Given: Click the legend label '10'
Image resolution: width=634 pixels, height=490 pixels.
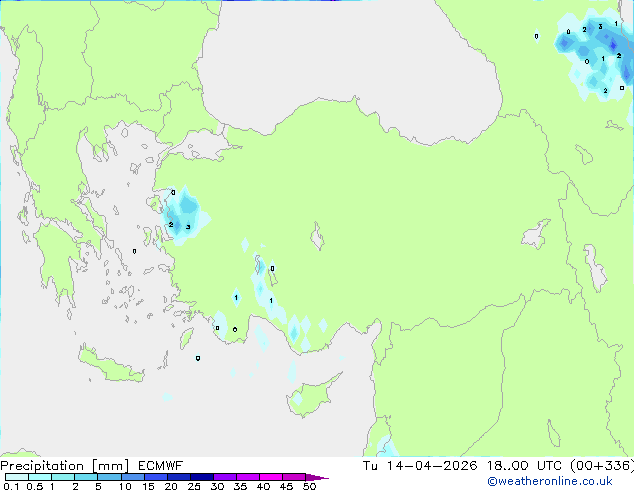Looking at the screenshot, I should 125,486.
